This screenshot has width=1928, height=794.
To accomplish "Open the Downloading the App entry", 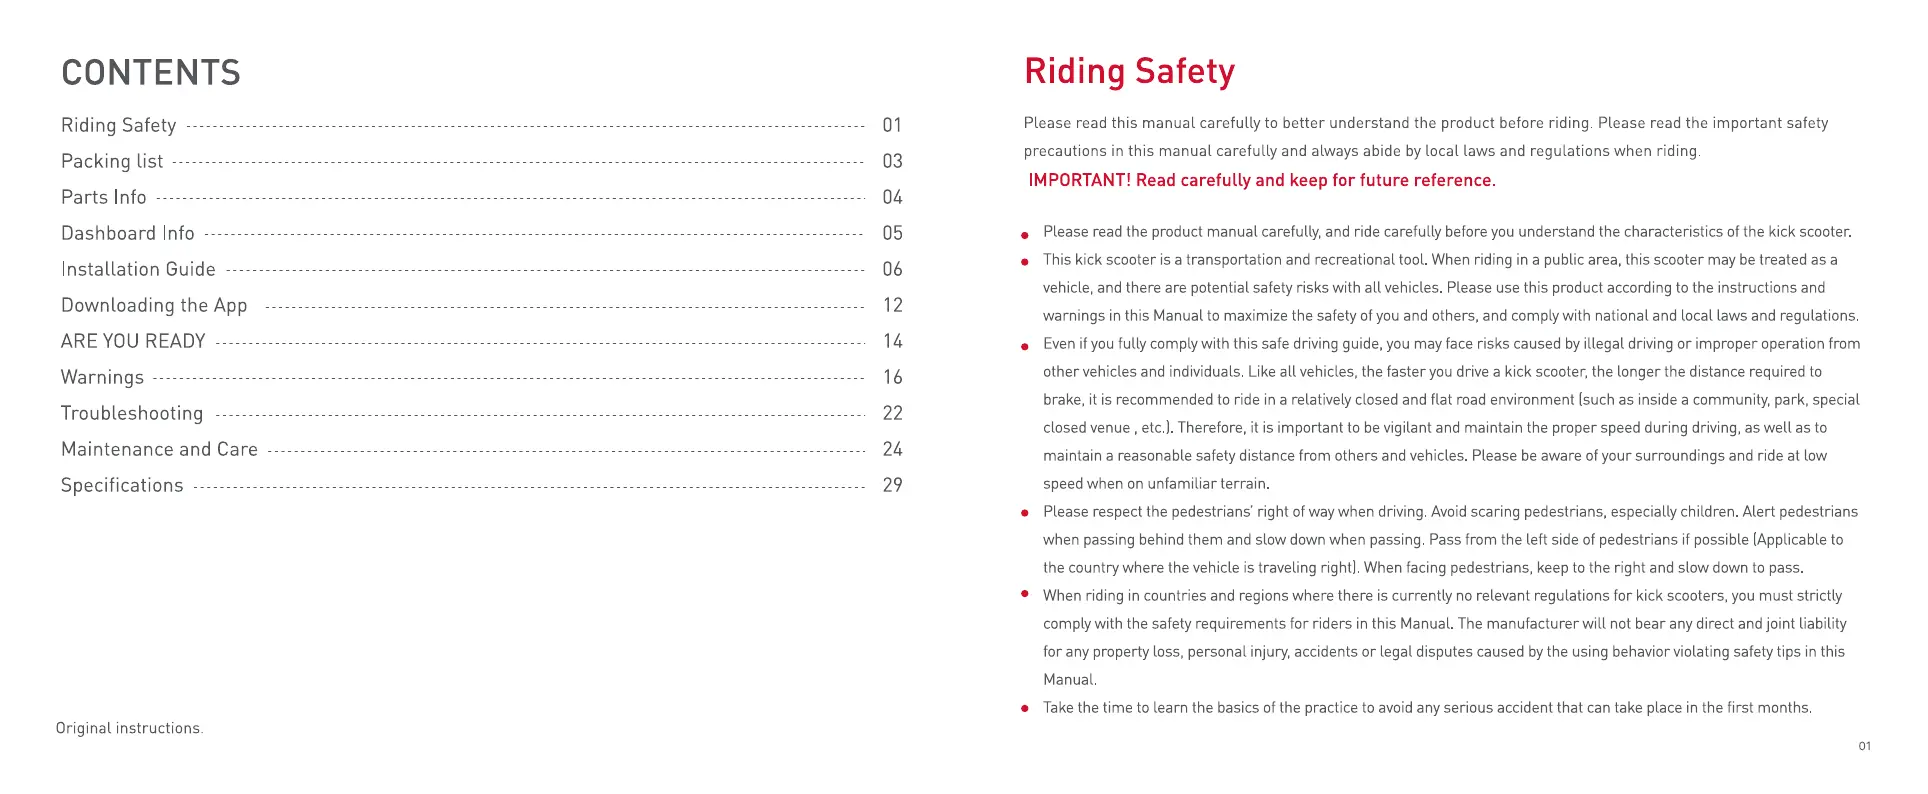I will (154, 305).
